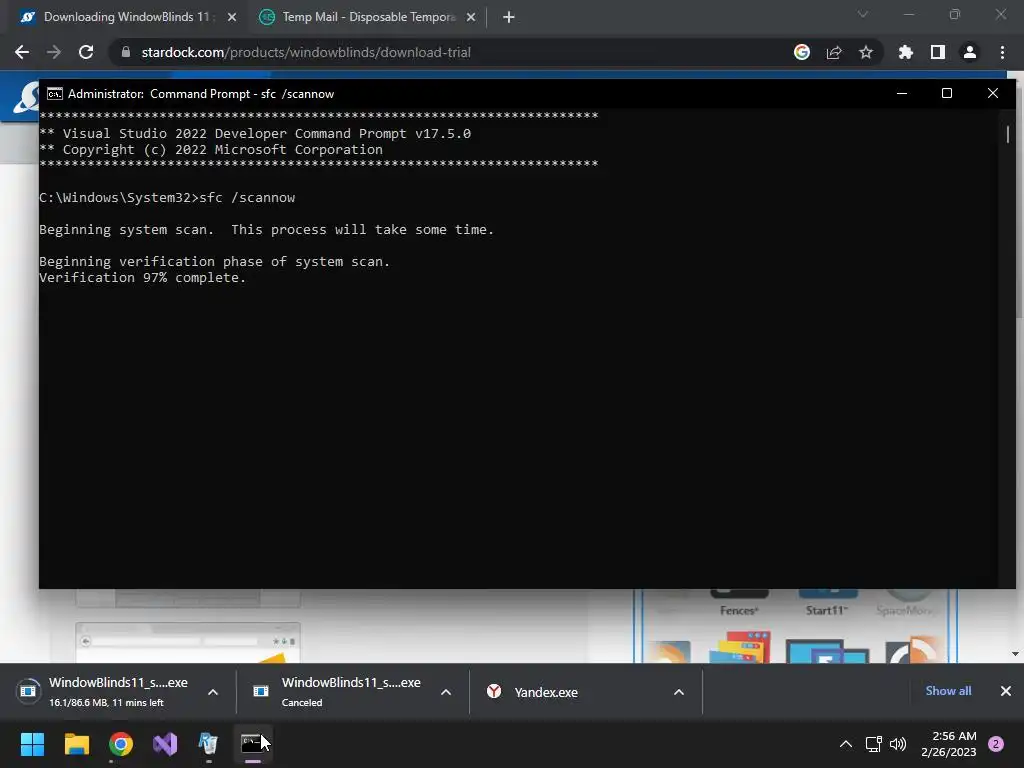Viewport: 1024px width, 768px height.
Task: Open Chrome from taskbar
Action: point(121,743)
